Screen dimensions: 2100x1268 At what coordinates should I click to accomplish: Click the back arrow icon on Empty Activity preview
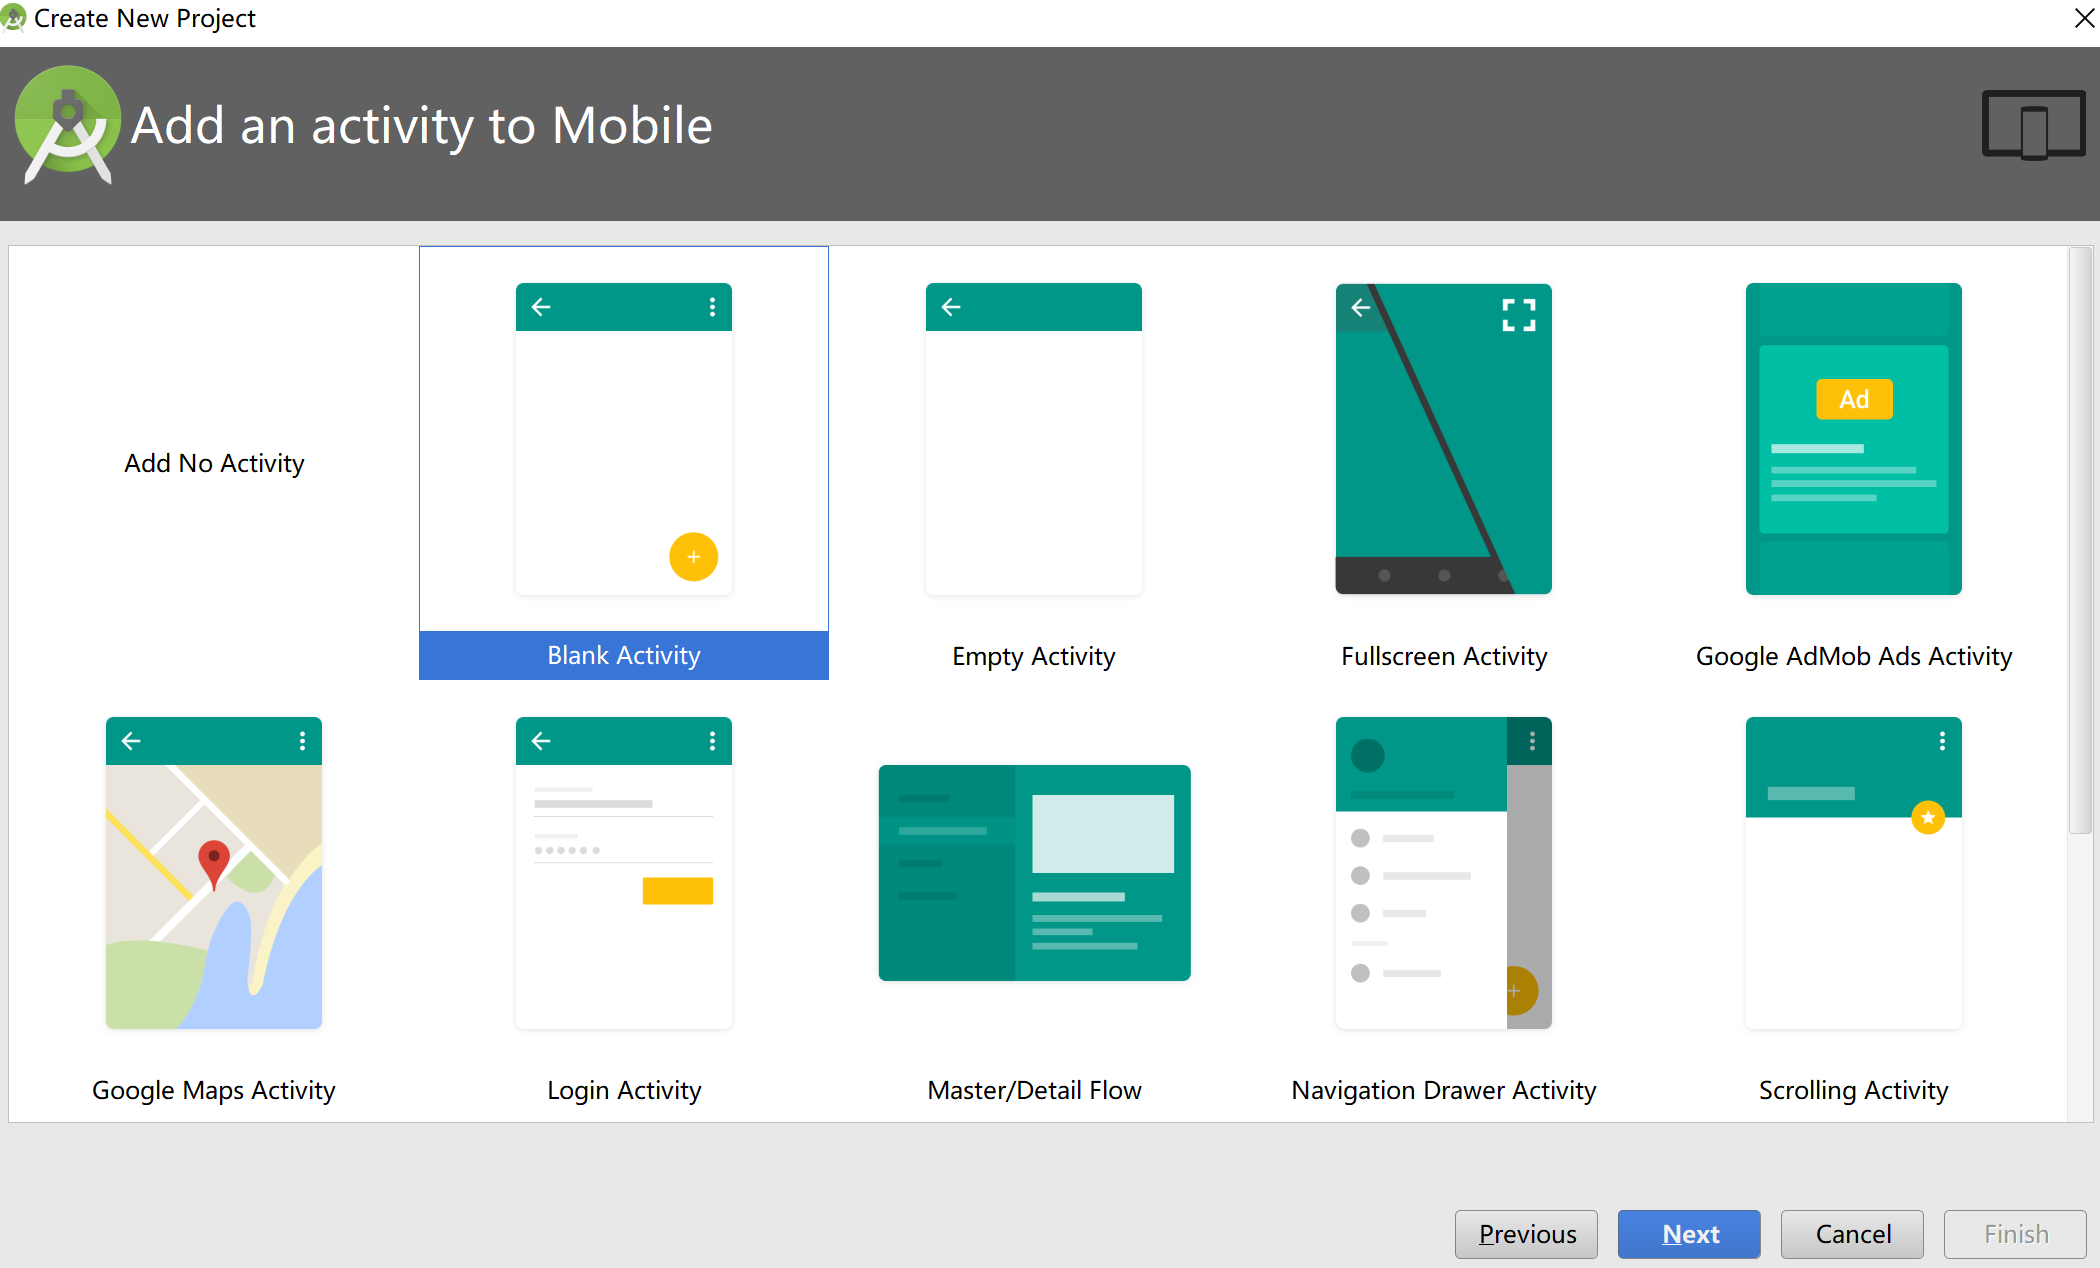pyautogui.click(x=950, y=307)
